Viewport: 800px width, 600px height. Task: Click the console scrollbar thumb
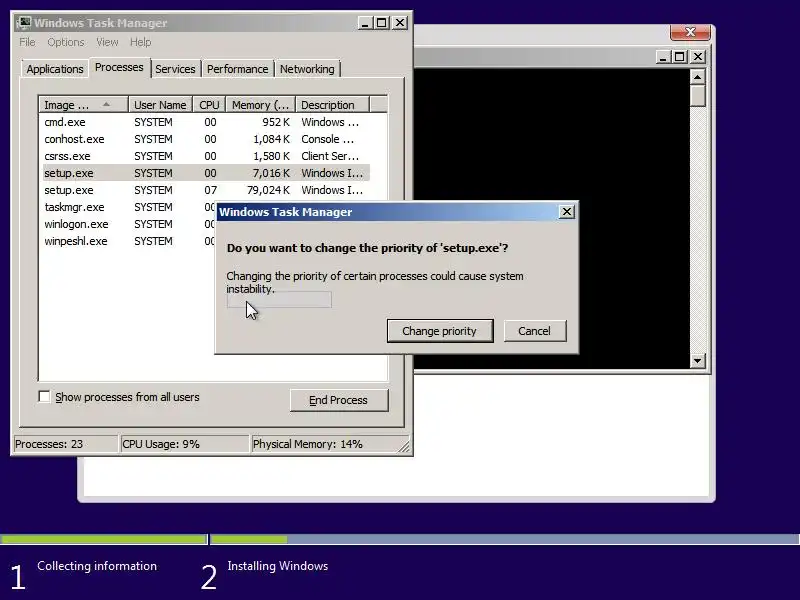click(697, 96)
